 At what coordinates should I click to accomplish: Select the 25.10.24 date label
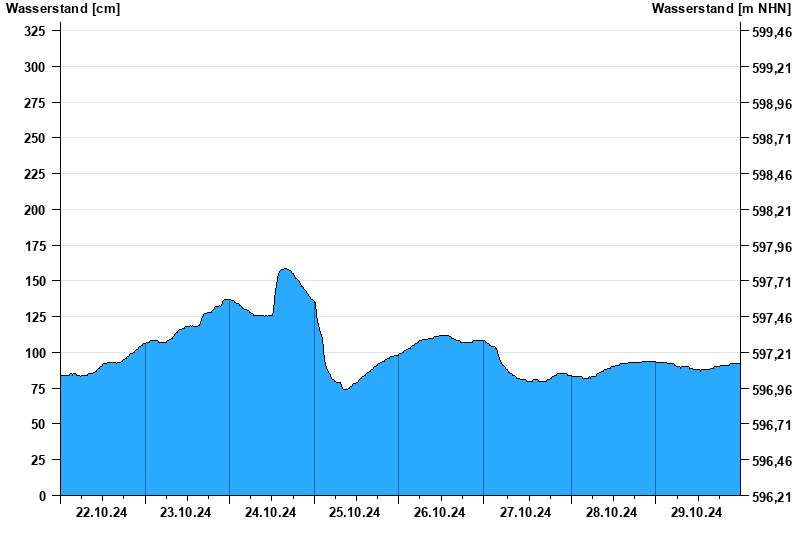[x=355, y=513]
